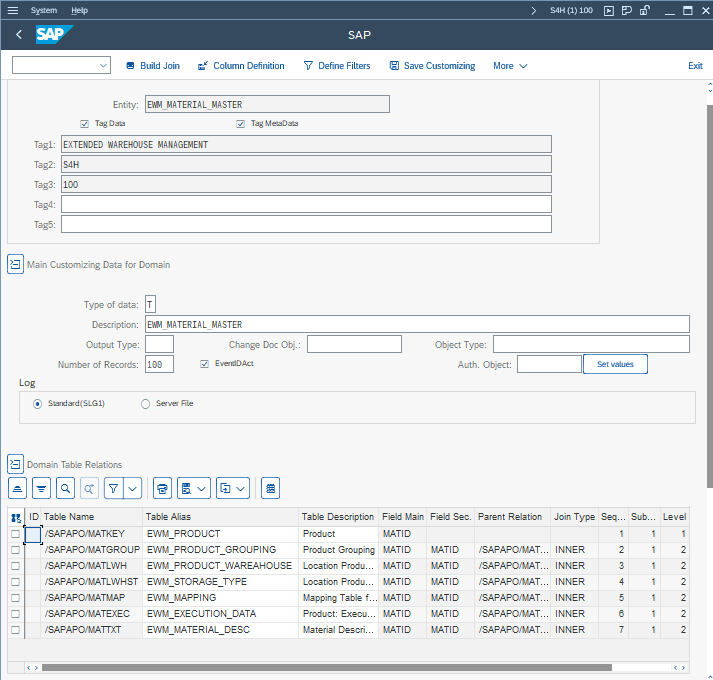Screen dimensions: 713x680
Task: Open the filter dropdown arrow in table toolbar
Action: pos(132,488)
